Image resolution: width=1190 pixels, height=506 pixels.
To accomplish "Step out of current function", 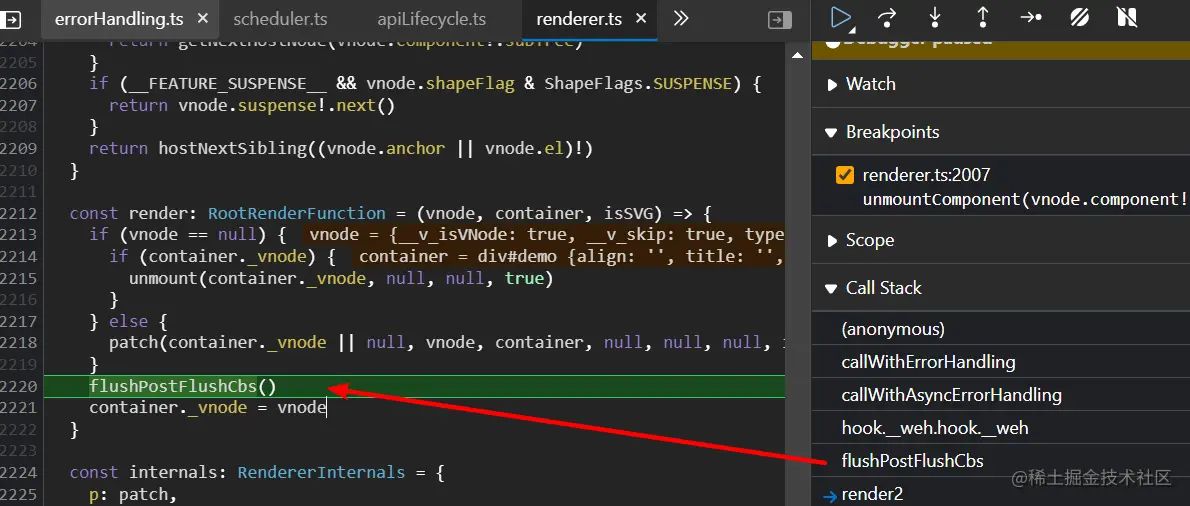I will (982, 17).
